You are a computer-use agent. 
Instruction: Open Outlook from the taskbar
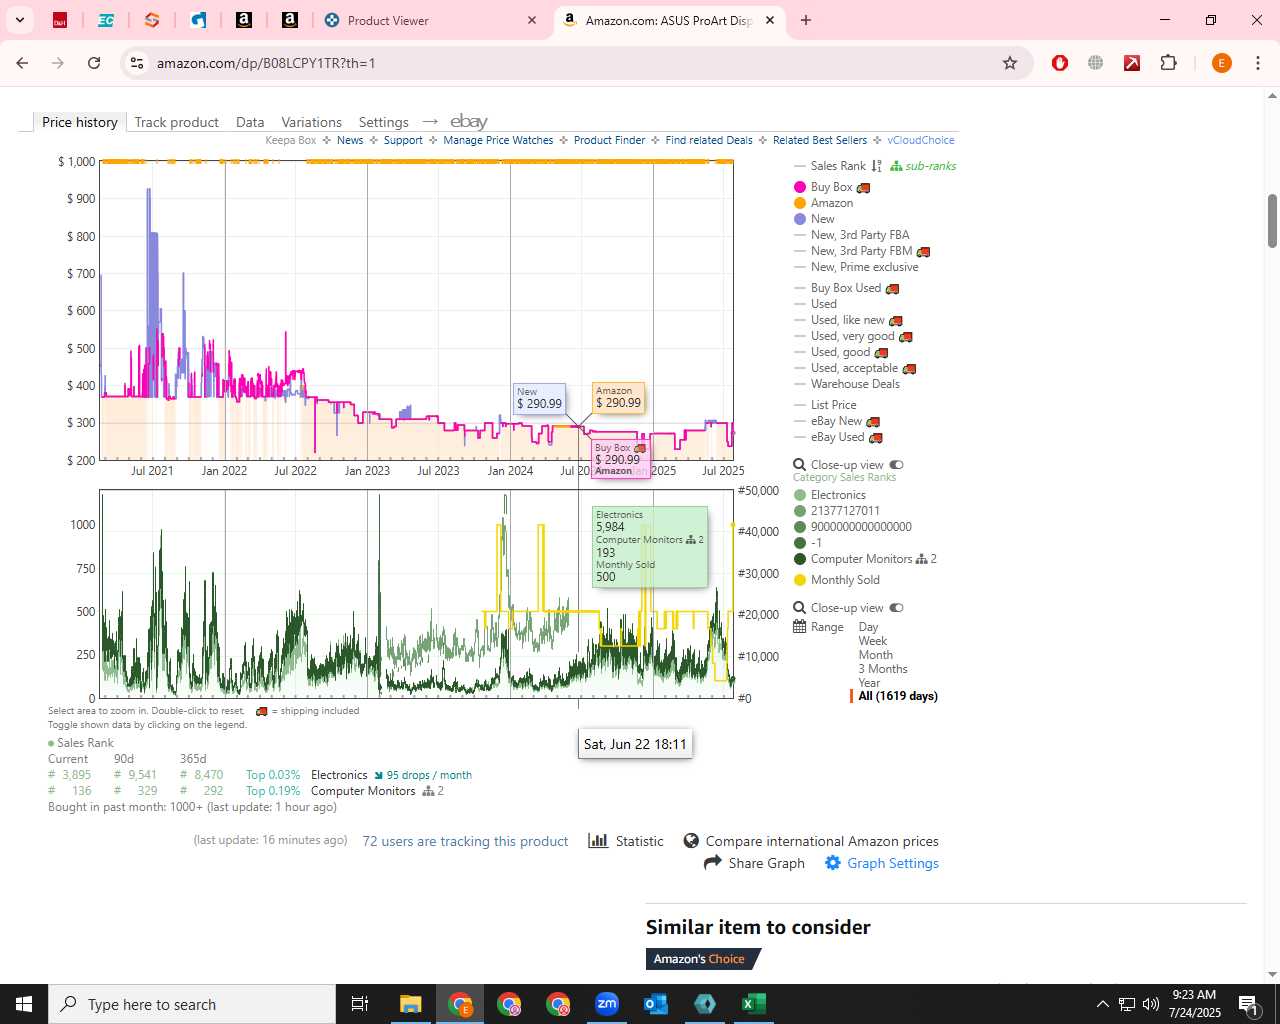pyautogui.click(x=656, y=1004)
